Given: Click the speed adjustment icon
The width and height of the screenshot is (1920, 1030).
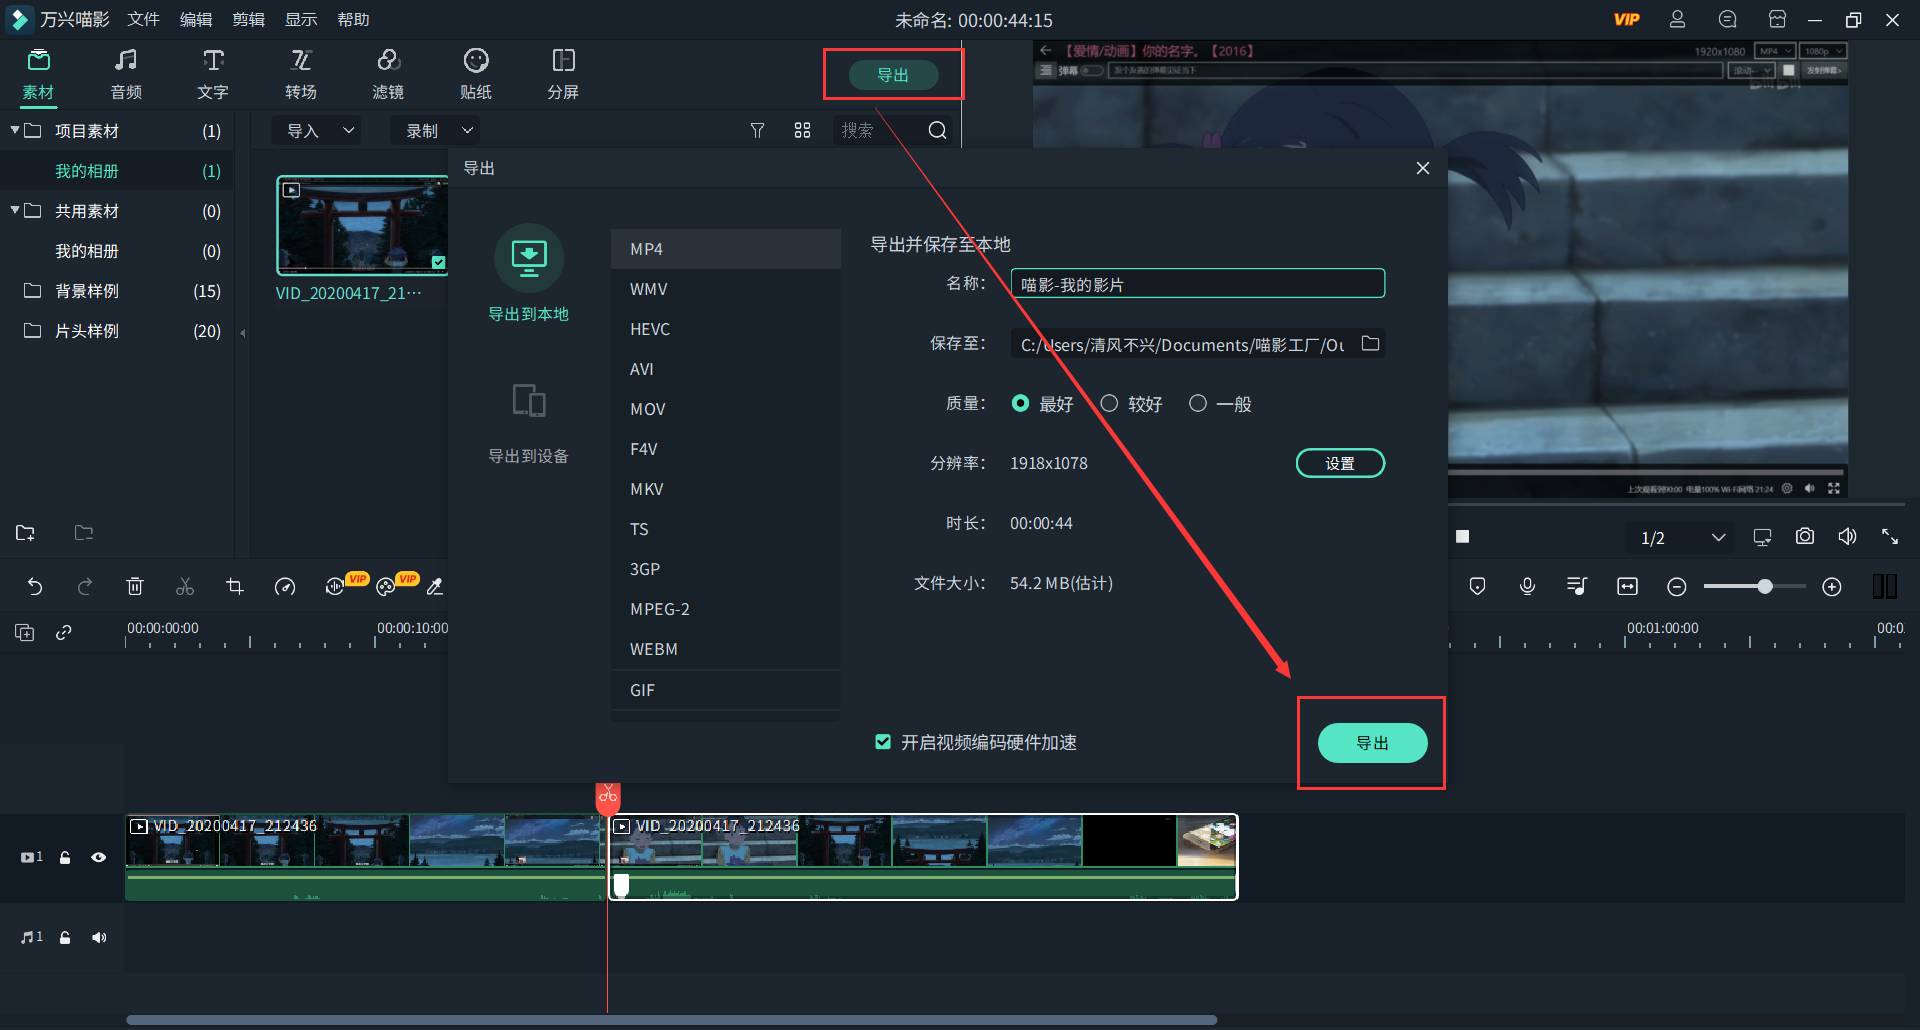Looking at the screenshot, I should [285, 587].
